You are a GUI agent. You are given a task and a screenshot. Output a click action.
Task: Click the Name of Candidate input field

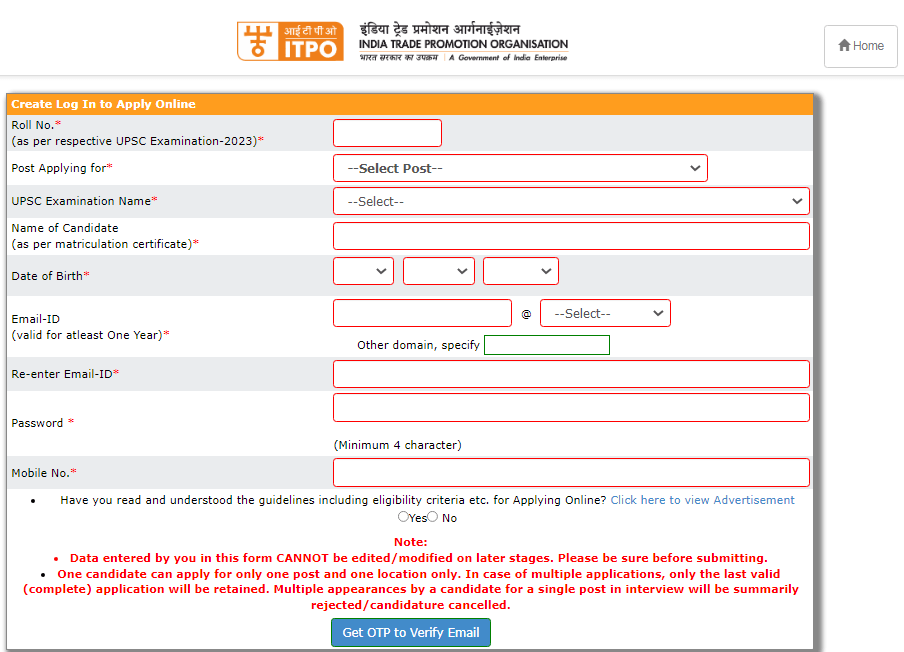(570, 235)
